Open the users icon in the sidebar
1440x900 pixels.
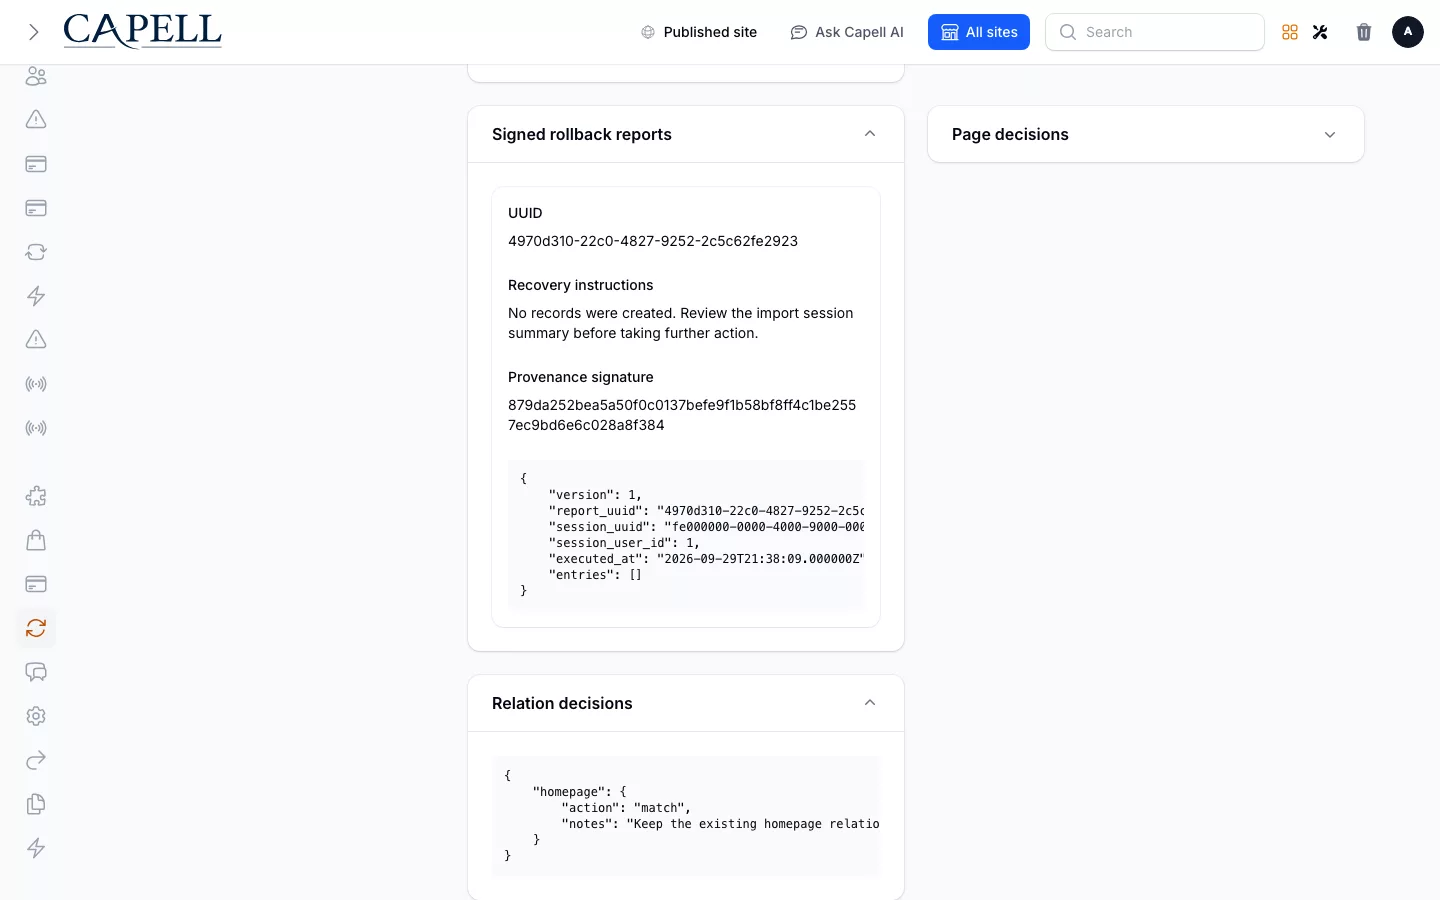click(36, 76)
